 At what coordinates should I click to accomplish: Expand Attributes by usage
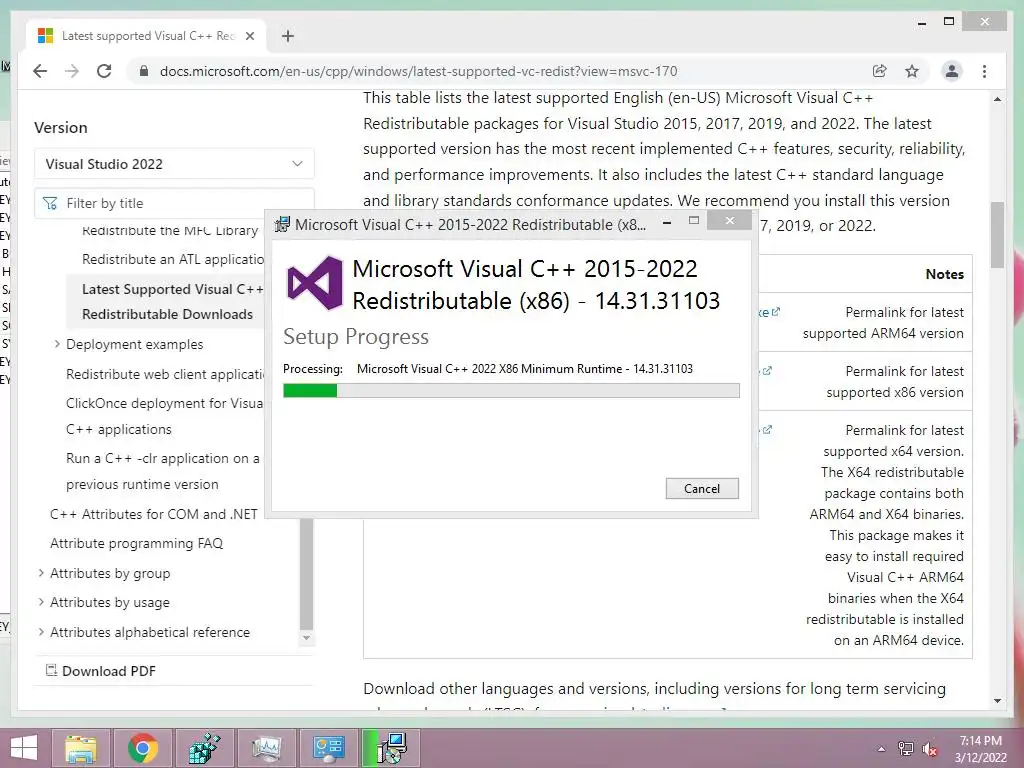coord(41,601)
